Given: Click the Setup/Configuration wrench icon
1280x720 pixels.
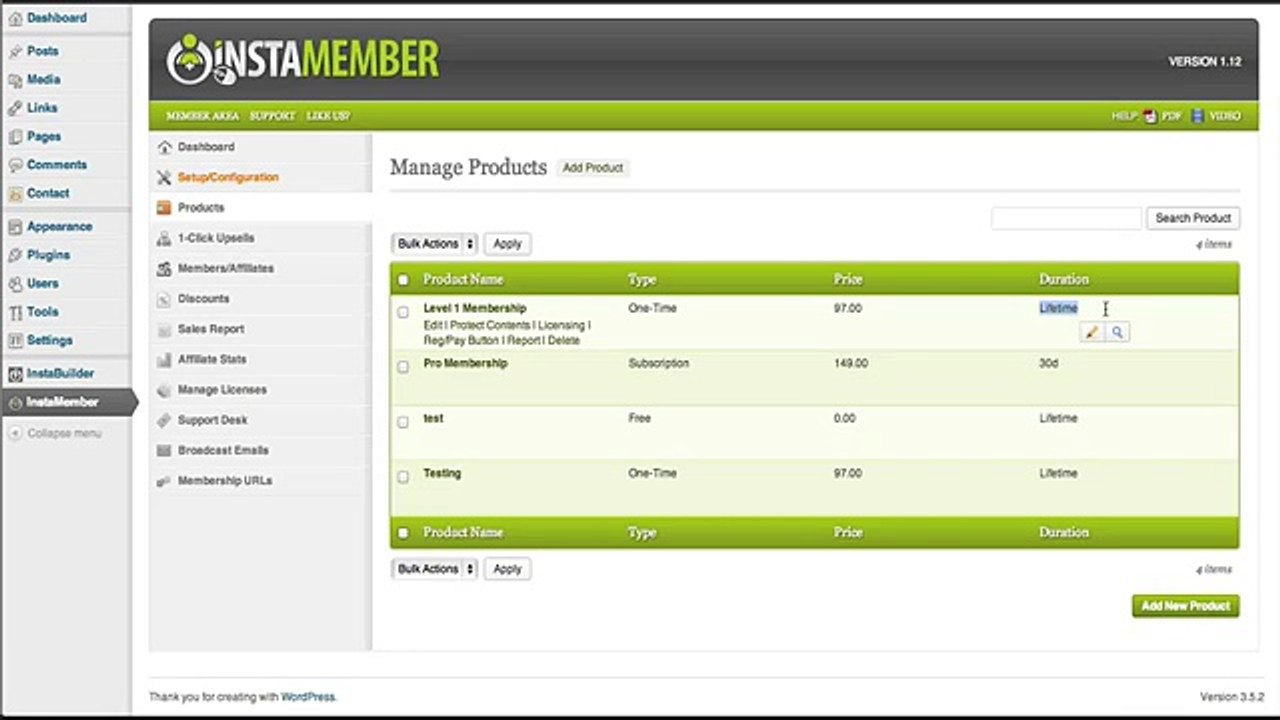Looking at the screenshot, I should point(164,177).
